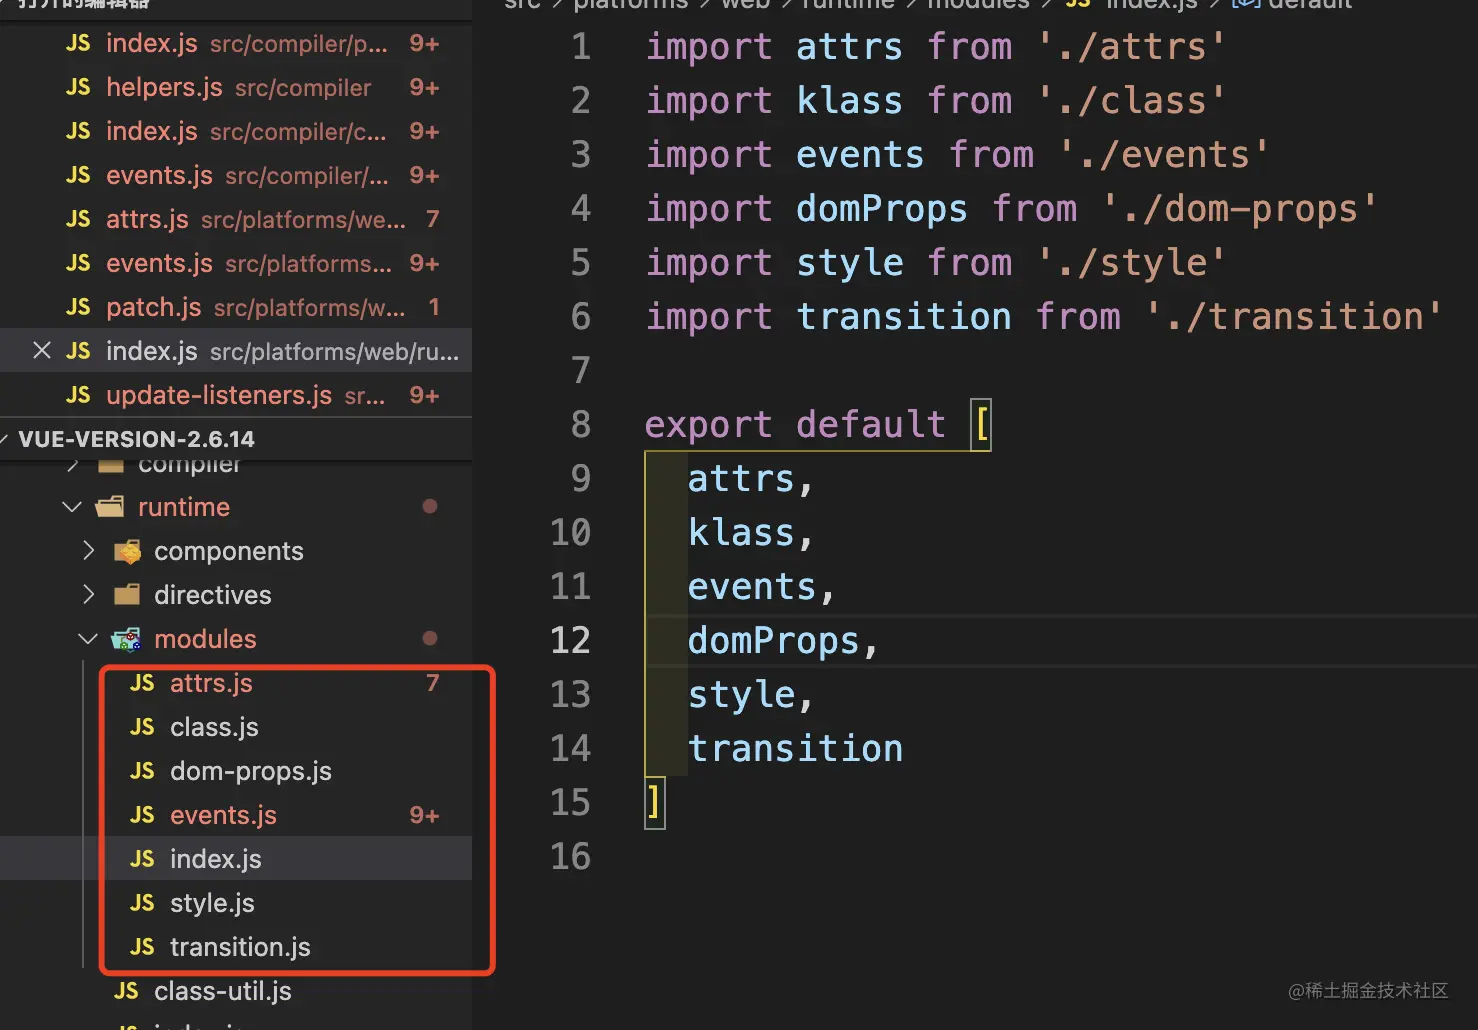This screenshot has width=1478, height=1030.
Task: Click the directives folder icon
Action: (127, 595)
